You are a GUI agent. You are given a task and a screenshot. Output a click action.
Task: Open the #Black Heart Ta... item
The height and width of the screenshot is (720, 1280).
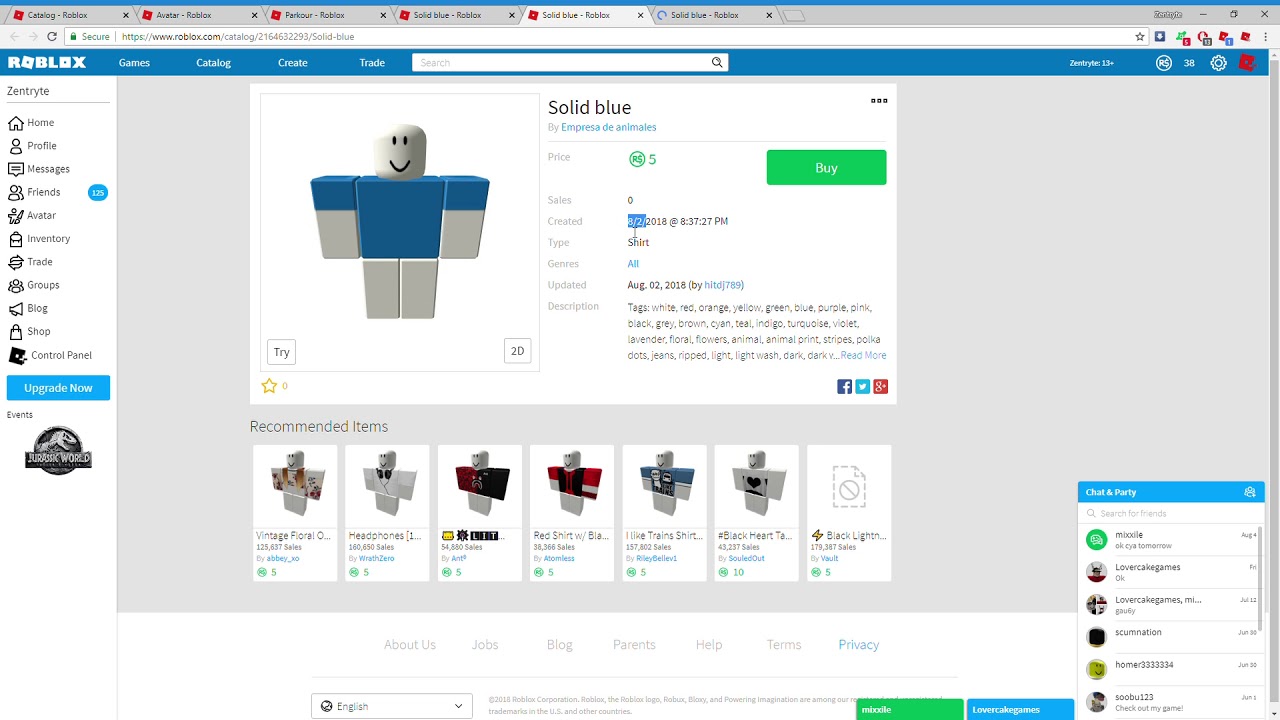[756, 512]
